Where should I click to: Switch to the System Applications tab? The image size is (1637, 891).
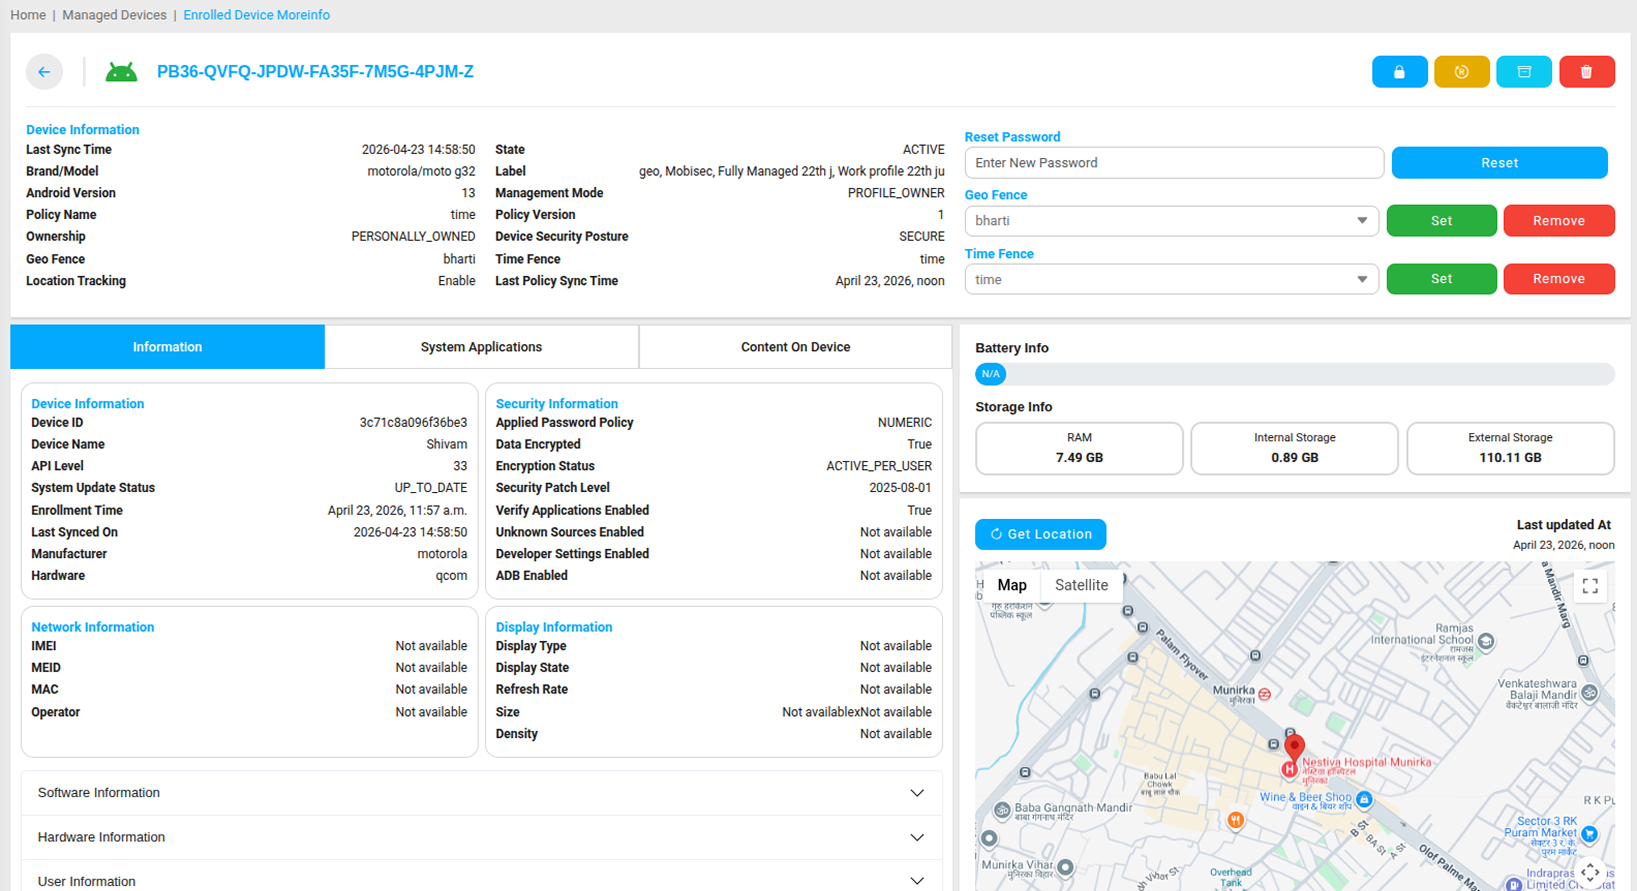point(481,347)
